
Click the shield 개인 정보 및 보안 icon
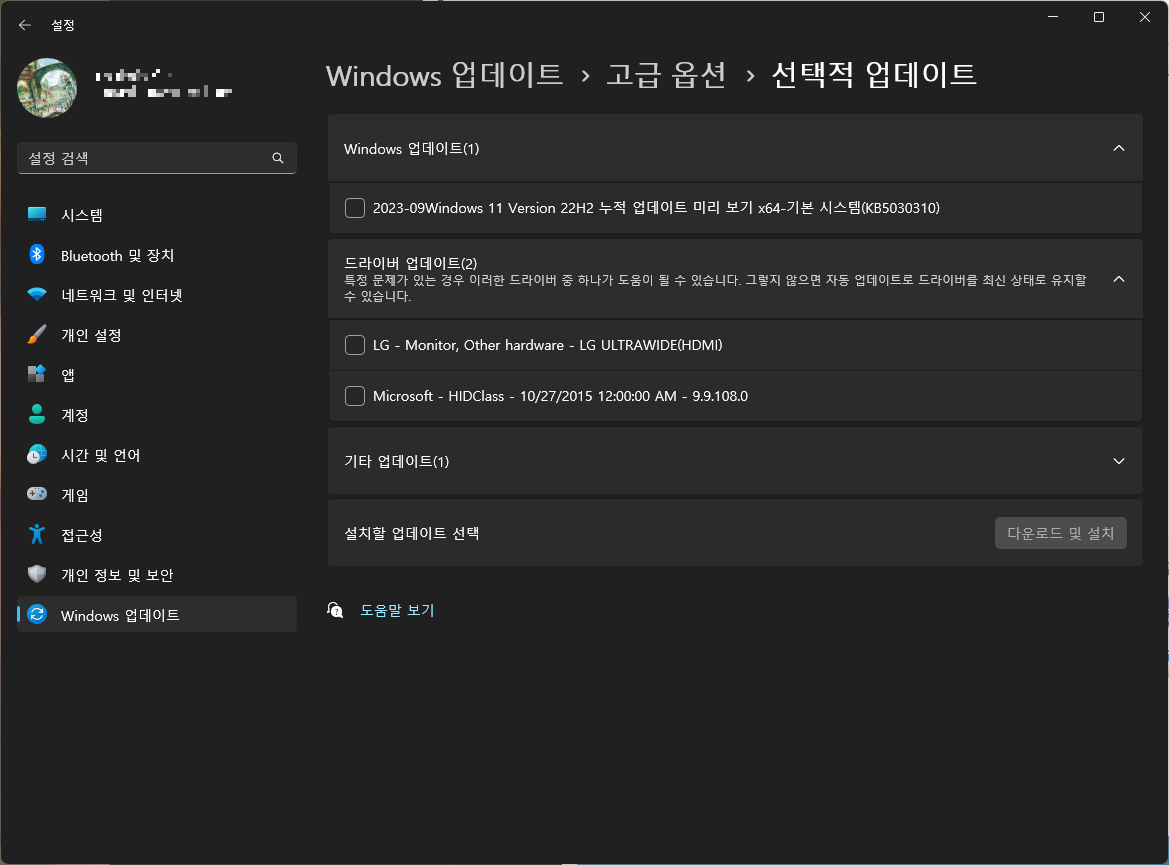click(x=37, y=574)
